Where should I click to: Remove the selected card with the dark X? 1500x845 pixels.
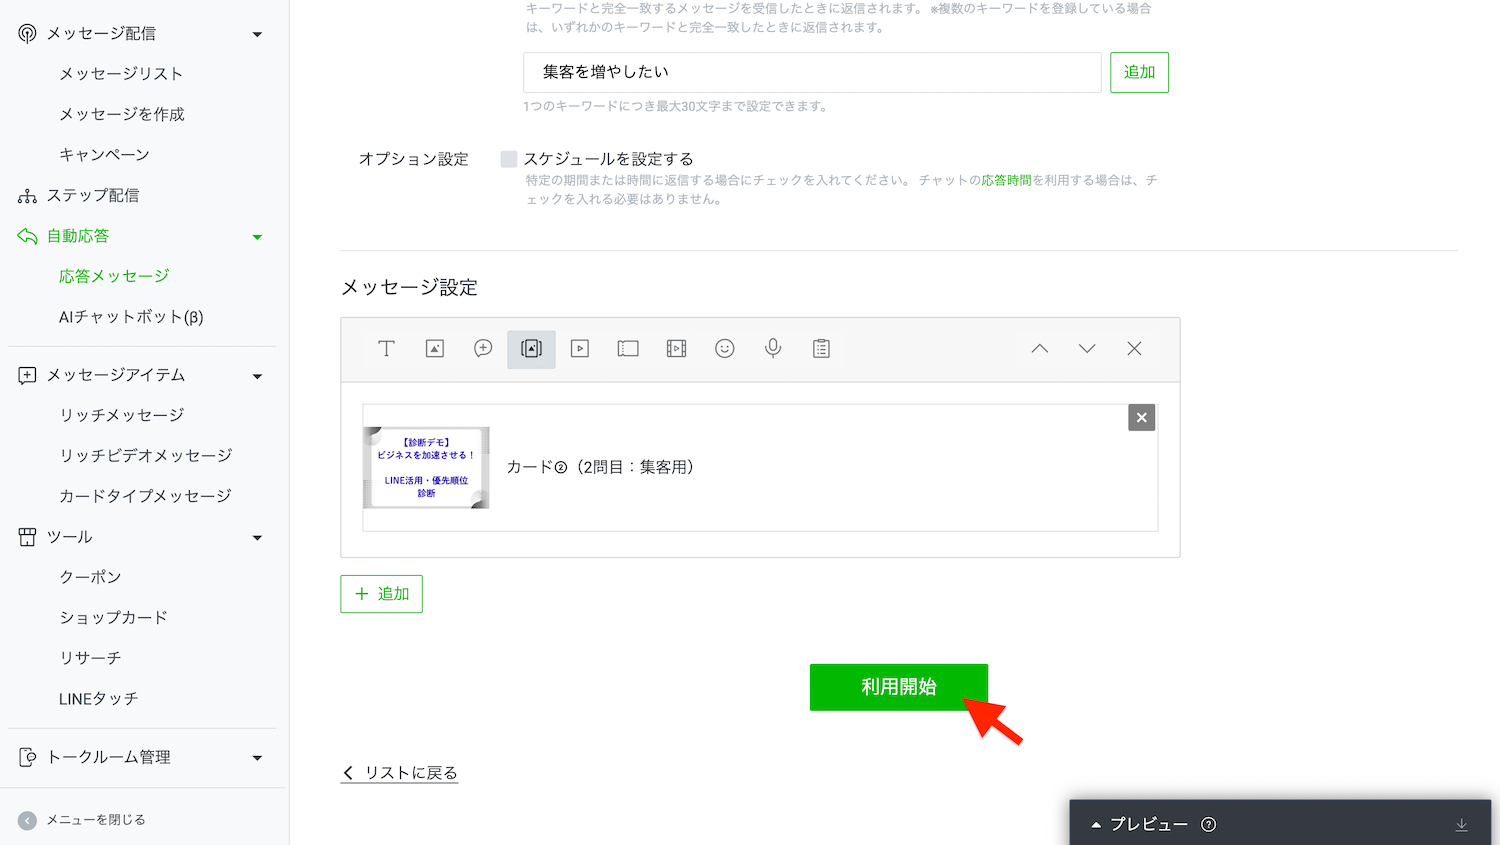click(x=1141, y=418)
